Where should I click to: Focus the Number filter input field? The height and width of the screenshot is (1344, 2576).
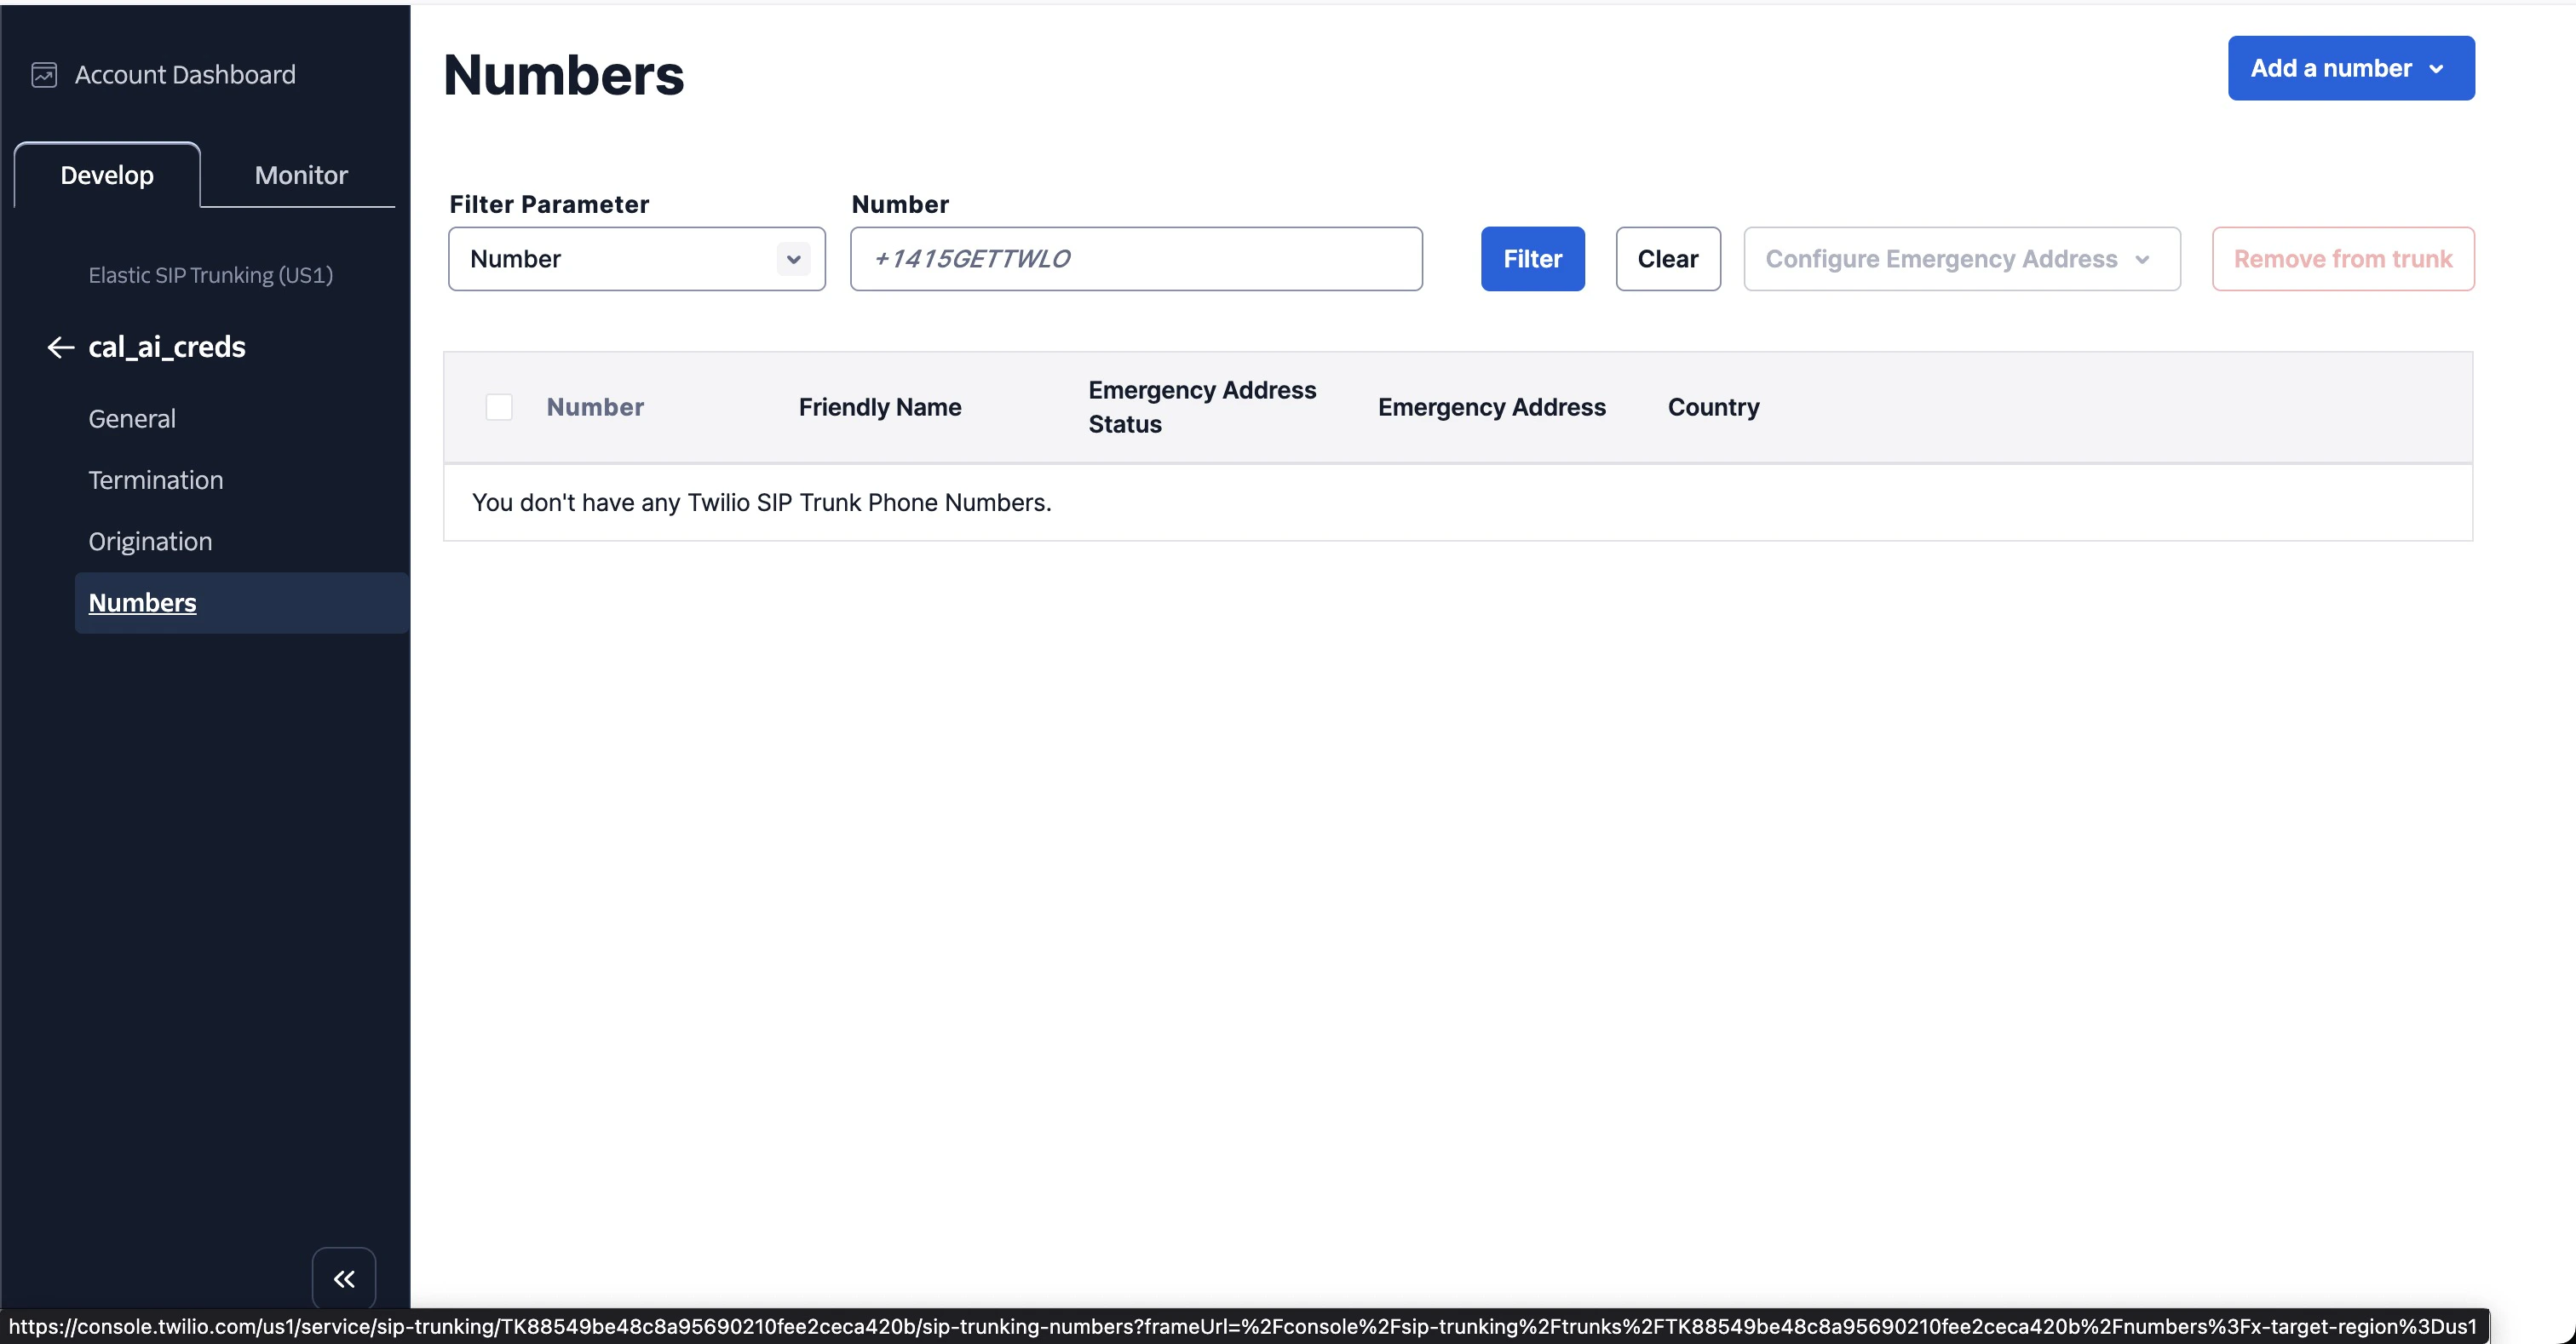[x=1135, y=259]
